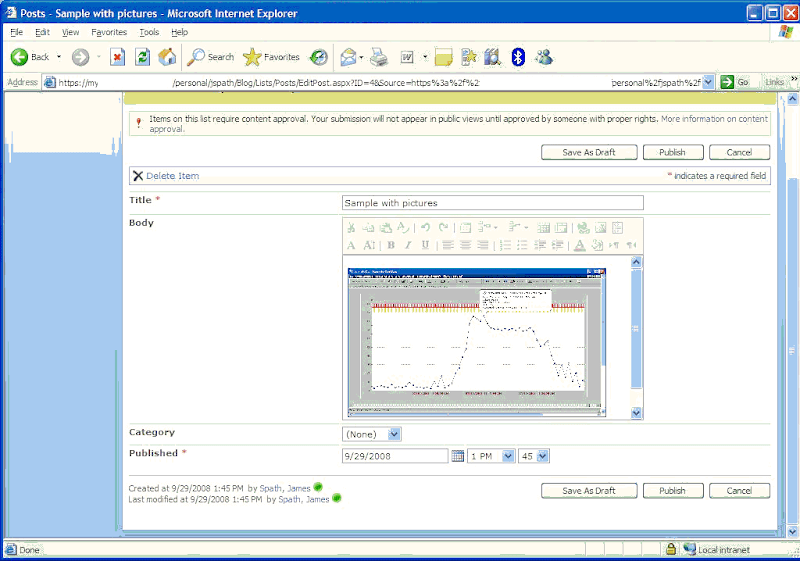Click the Undo icon in editor toolbar
This screenshot has width=800, height=561.
tap(426, 228)
